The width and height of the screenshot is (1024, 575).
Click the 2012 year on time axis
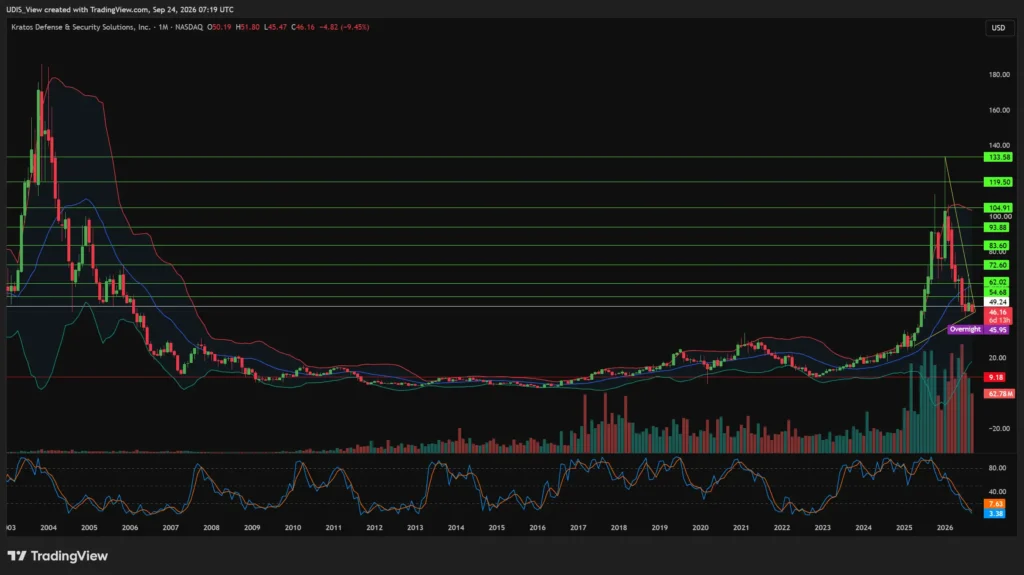tap(374, 528)
